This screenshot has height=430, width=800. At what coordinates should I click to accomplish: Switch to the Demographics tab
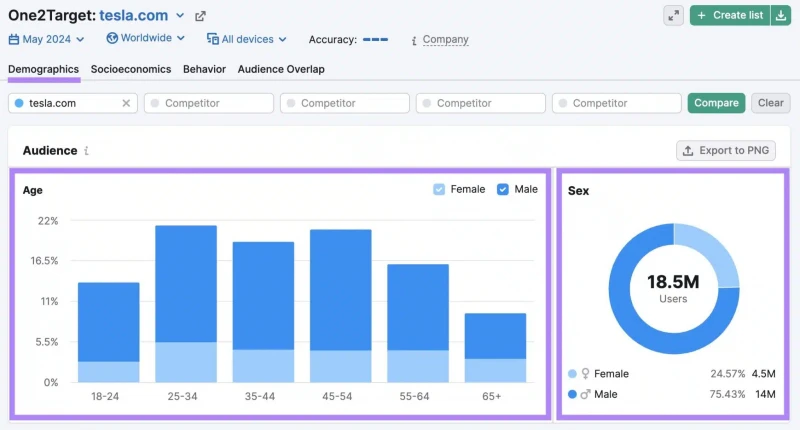(43, 69)
